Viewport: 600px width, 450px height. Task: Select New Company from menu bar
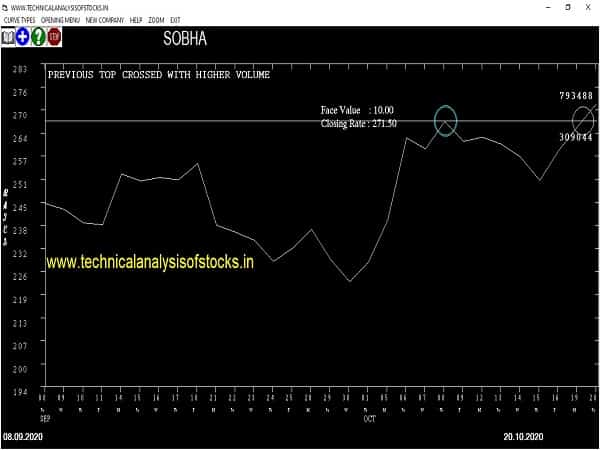105,20
